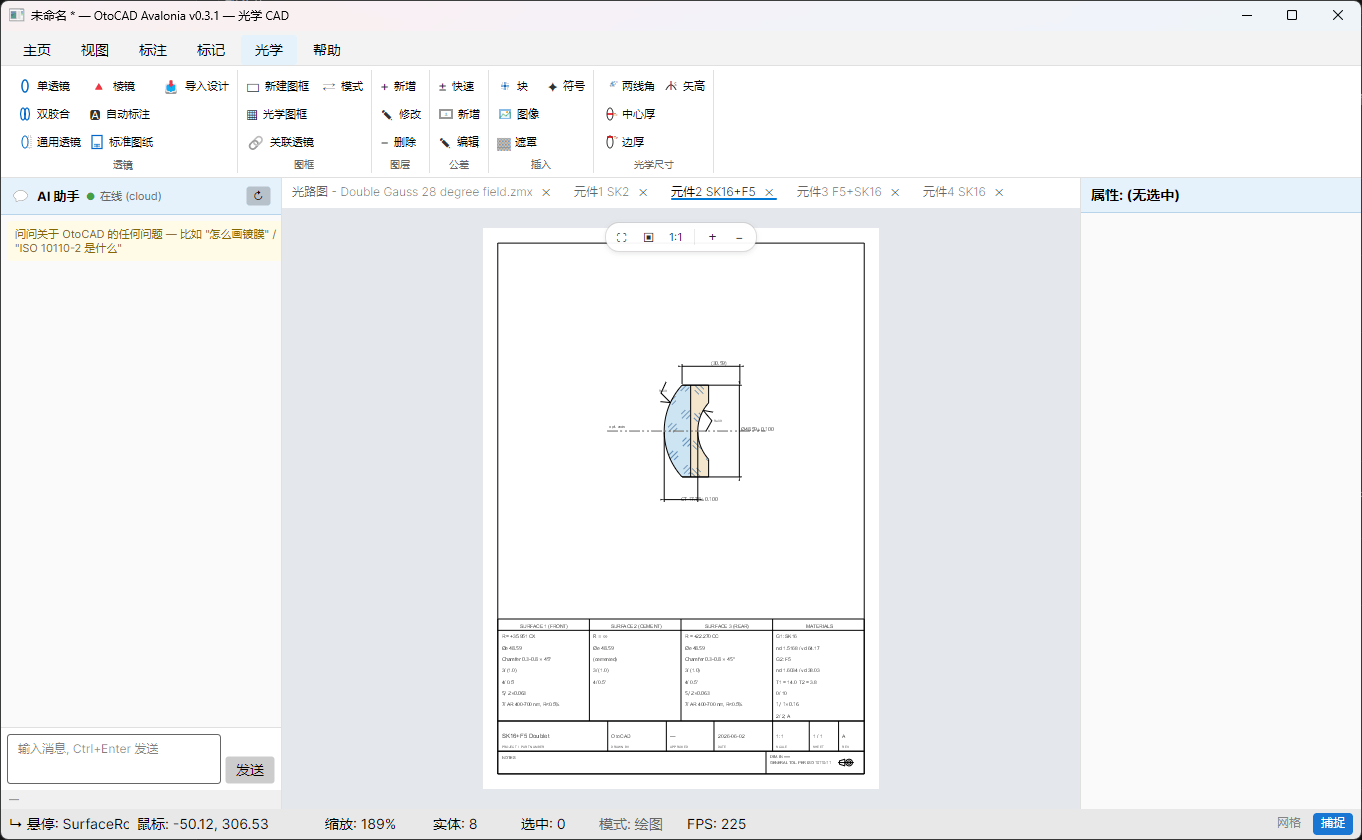Switch to 元件1 SK2 tab
The width and height of the screenshot is (1362, 840).
[601, 192]
